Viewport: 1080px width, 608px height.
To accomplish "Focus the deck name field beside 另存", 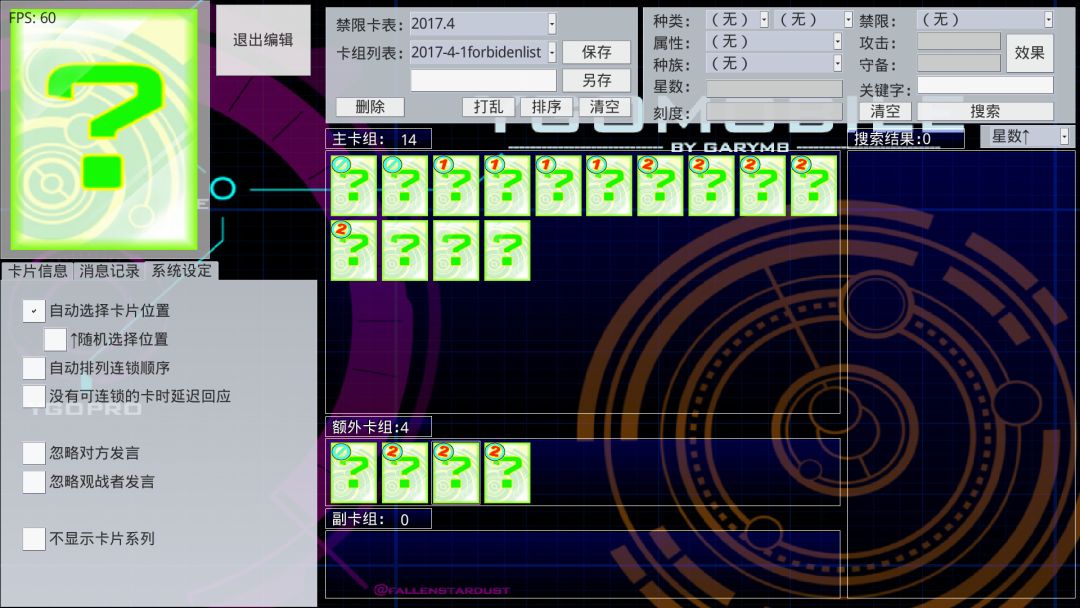I will coord(483,81).
